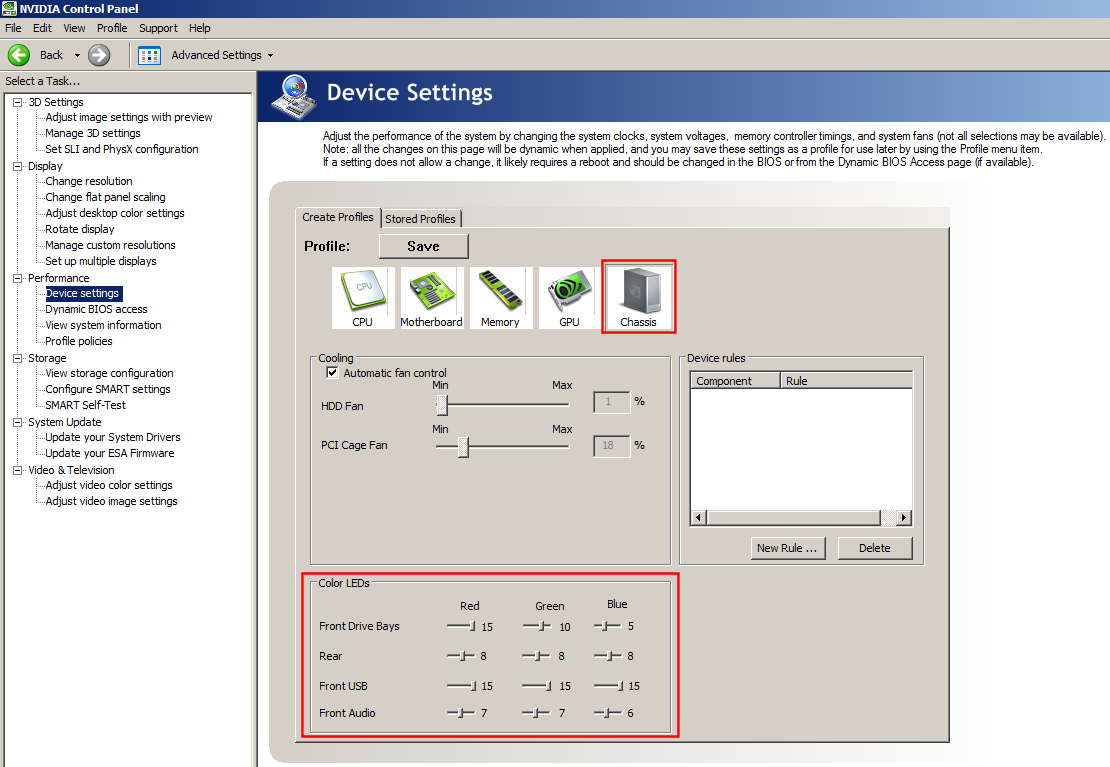Click Device rules scroll left arrow
The height and width of the screenshot is (767, 1110).
click(699, 518)
